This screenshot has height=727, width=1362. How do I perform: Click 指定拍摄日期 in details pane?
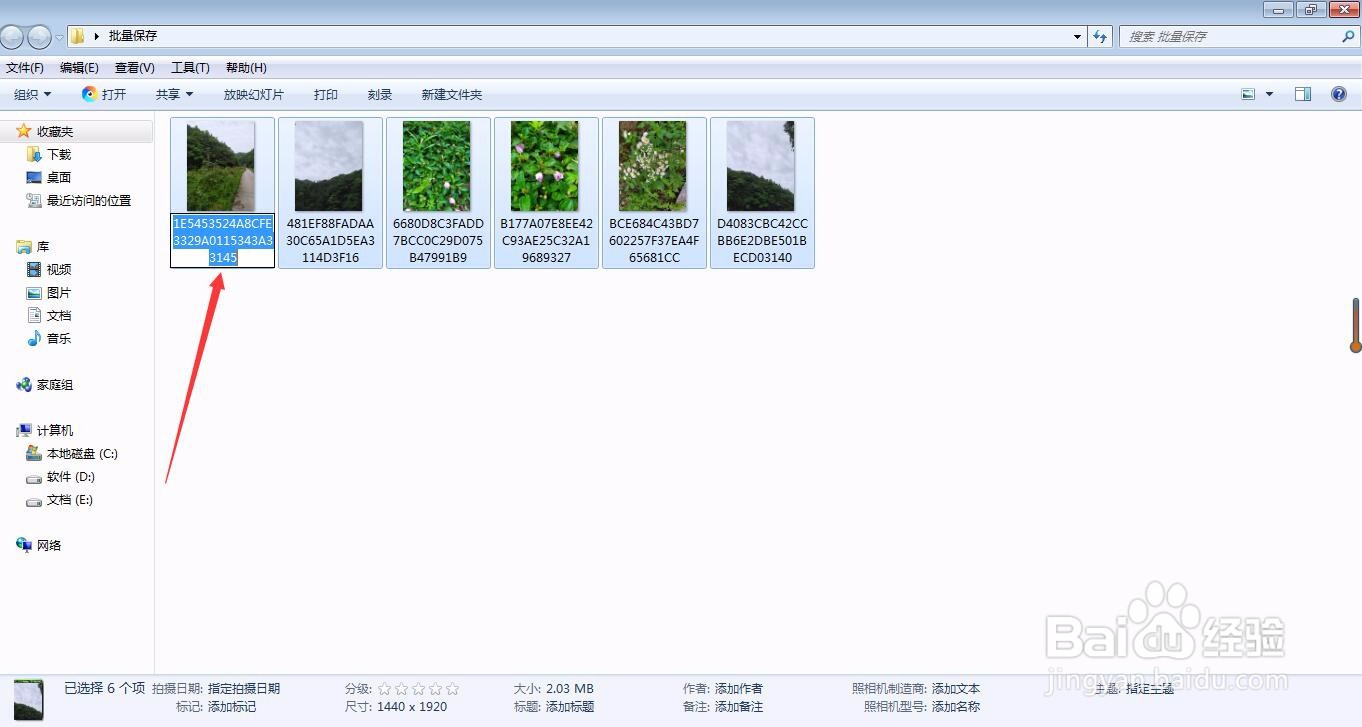(244, 688)
